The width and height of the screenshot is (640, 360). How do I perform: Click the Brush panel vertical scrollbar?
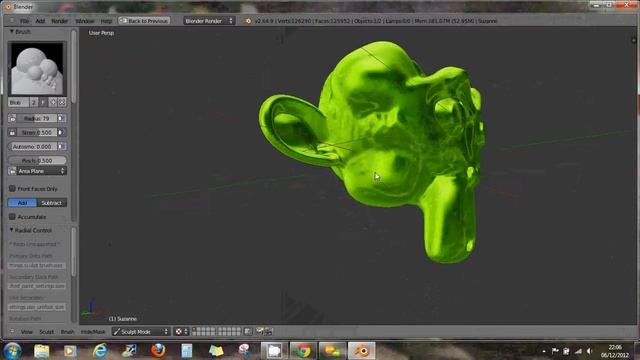tap(74, 67)
